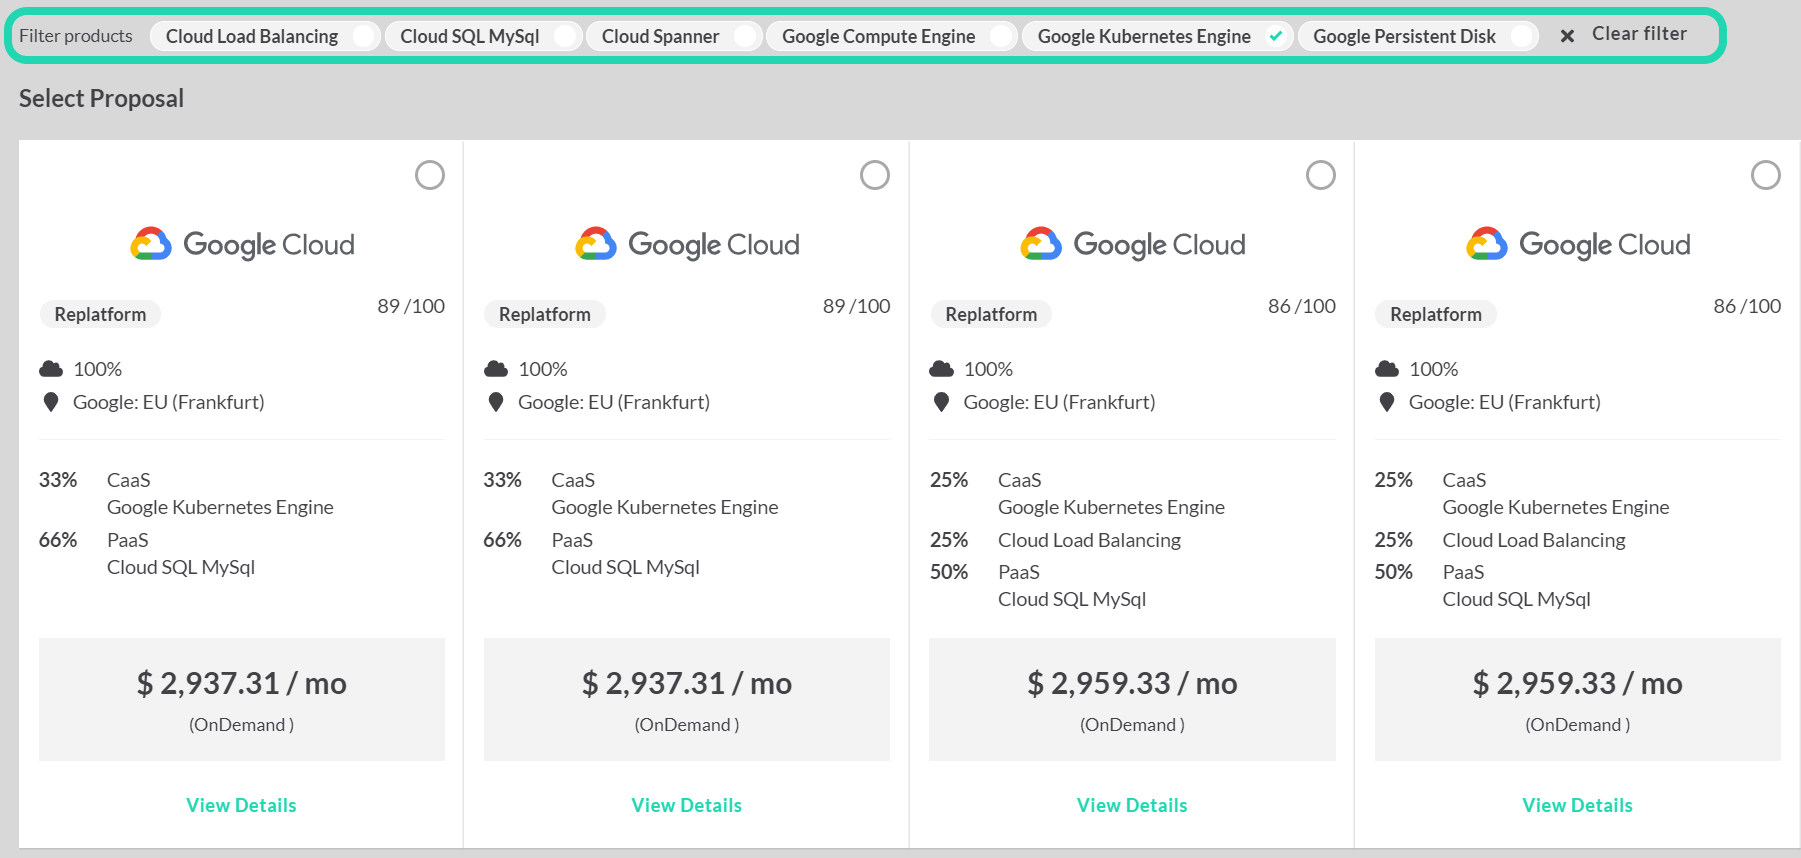Toggle the Google Persistent Disk filter chip
The width and height of the screenshot is (1801, 858).
click(1418, 36)
